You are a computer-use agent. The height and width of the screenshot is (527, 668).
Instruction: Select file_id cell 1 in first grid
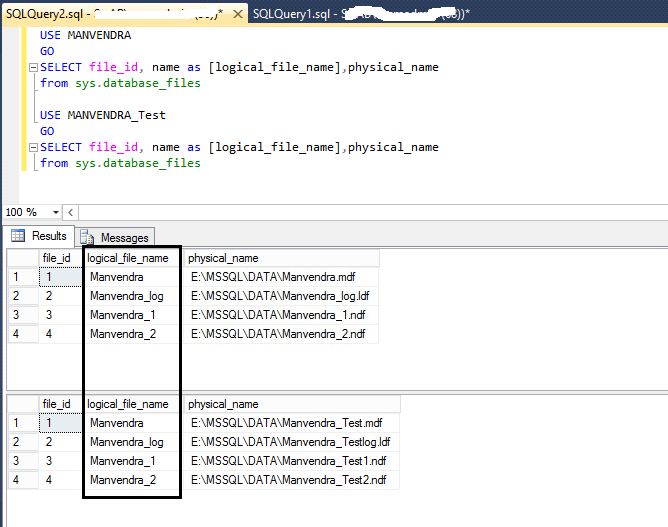point(60,277)
